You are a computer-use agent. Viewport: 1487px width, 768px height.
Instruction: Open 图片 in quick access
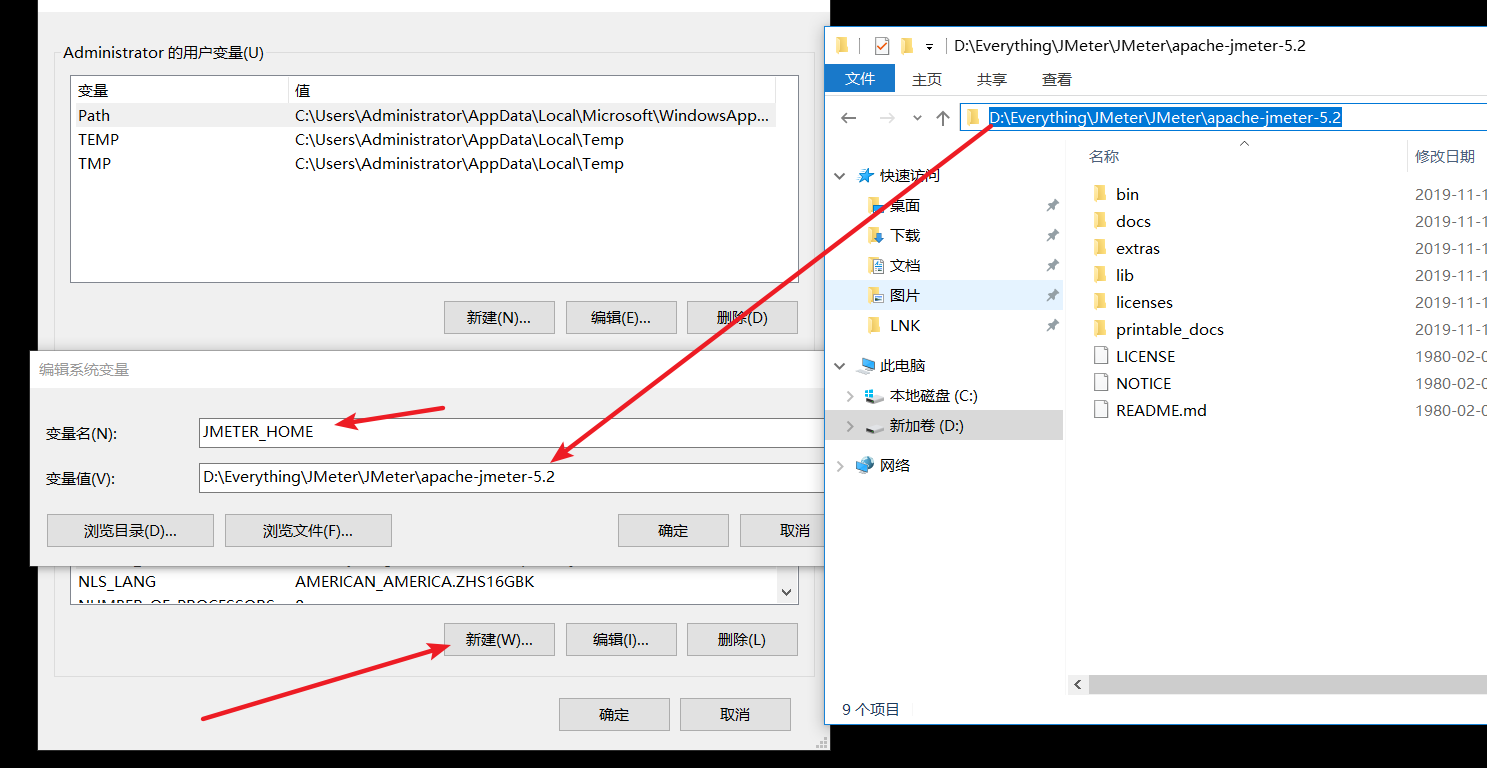pos(904,296)
